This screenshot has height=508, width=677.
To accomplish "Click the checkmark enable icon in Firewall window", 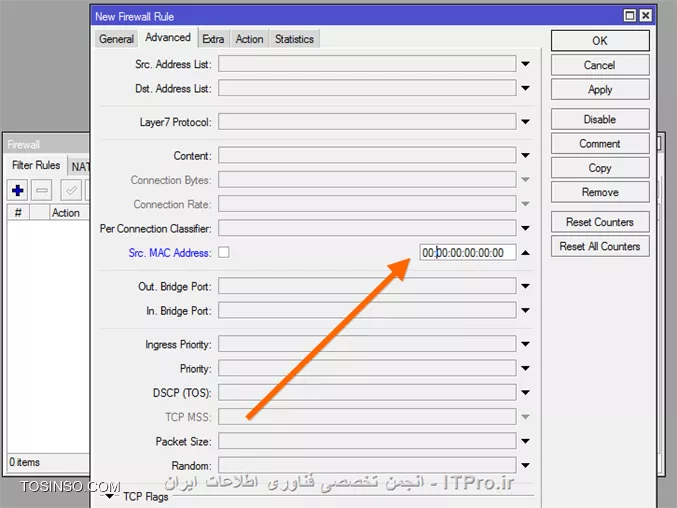I will coord(71,190).
